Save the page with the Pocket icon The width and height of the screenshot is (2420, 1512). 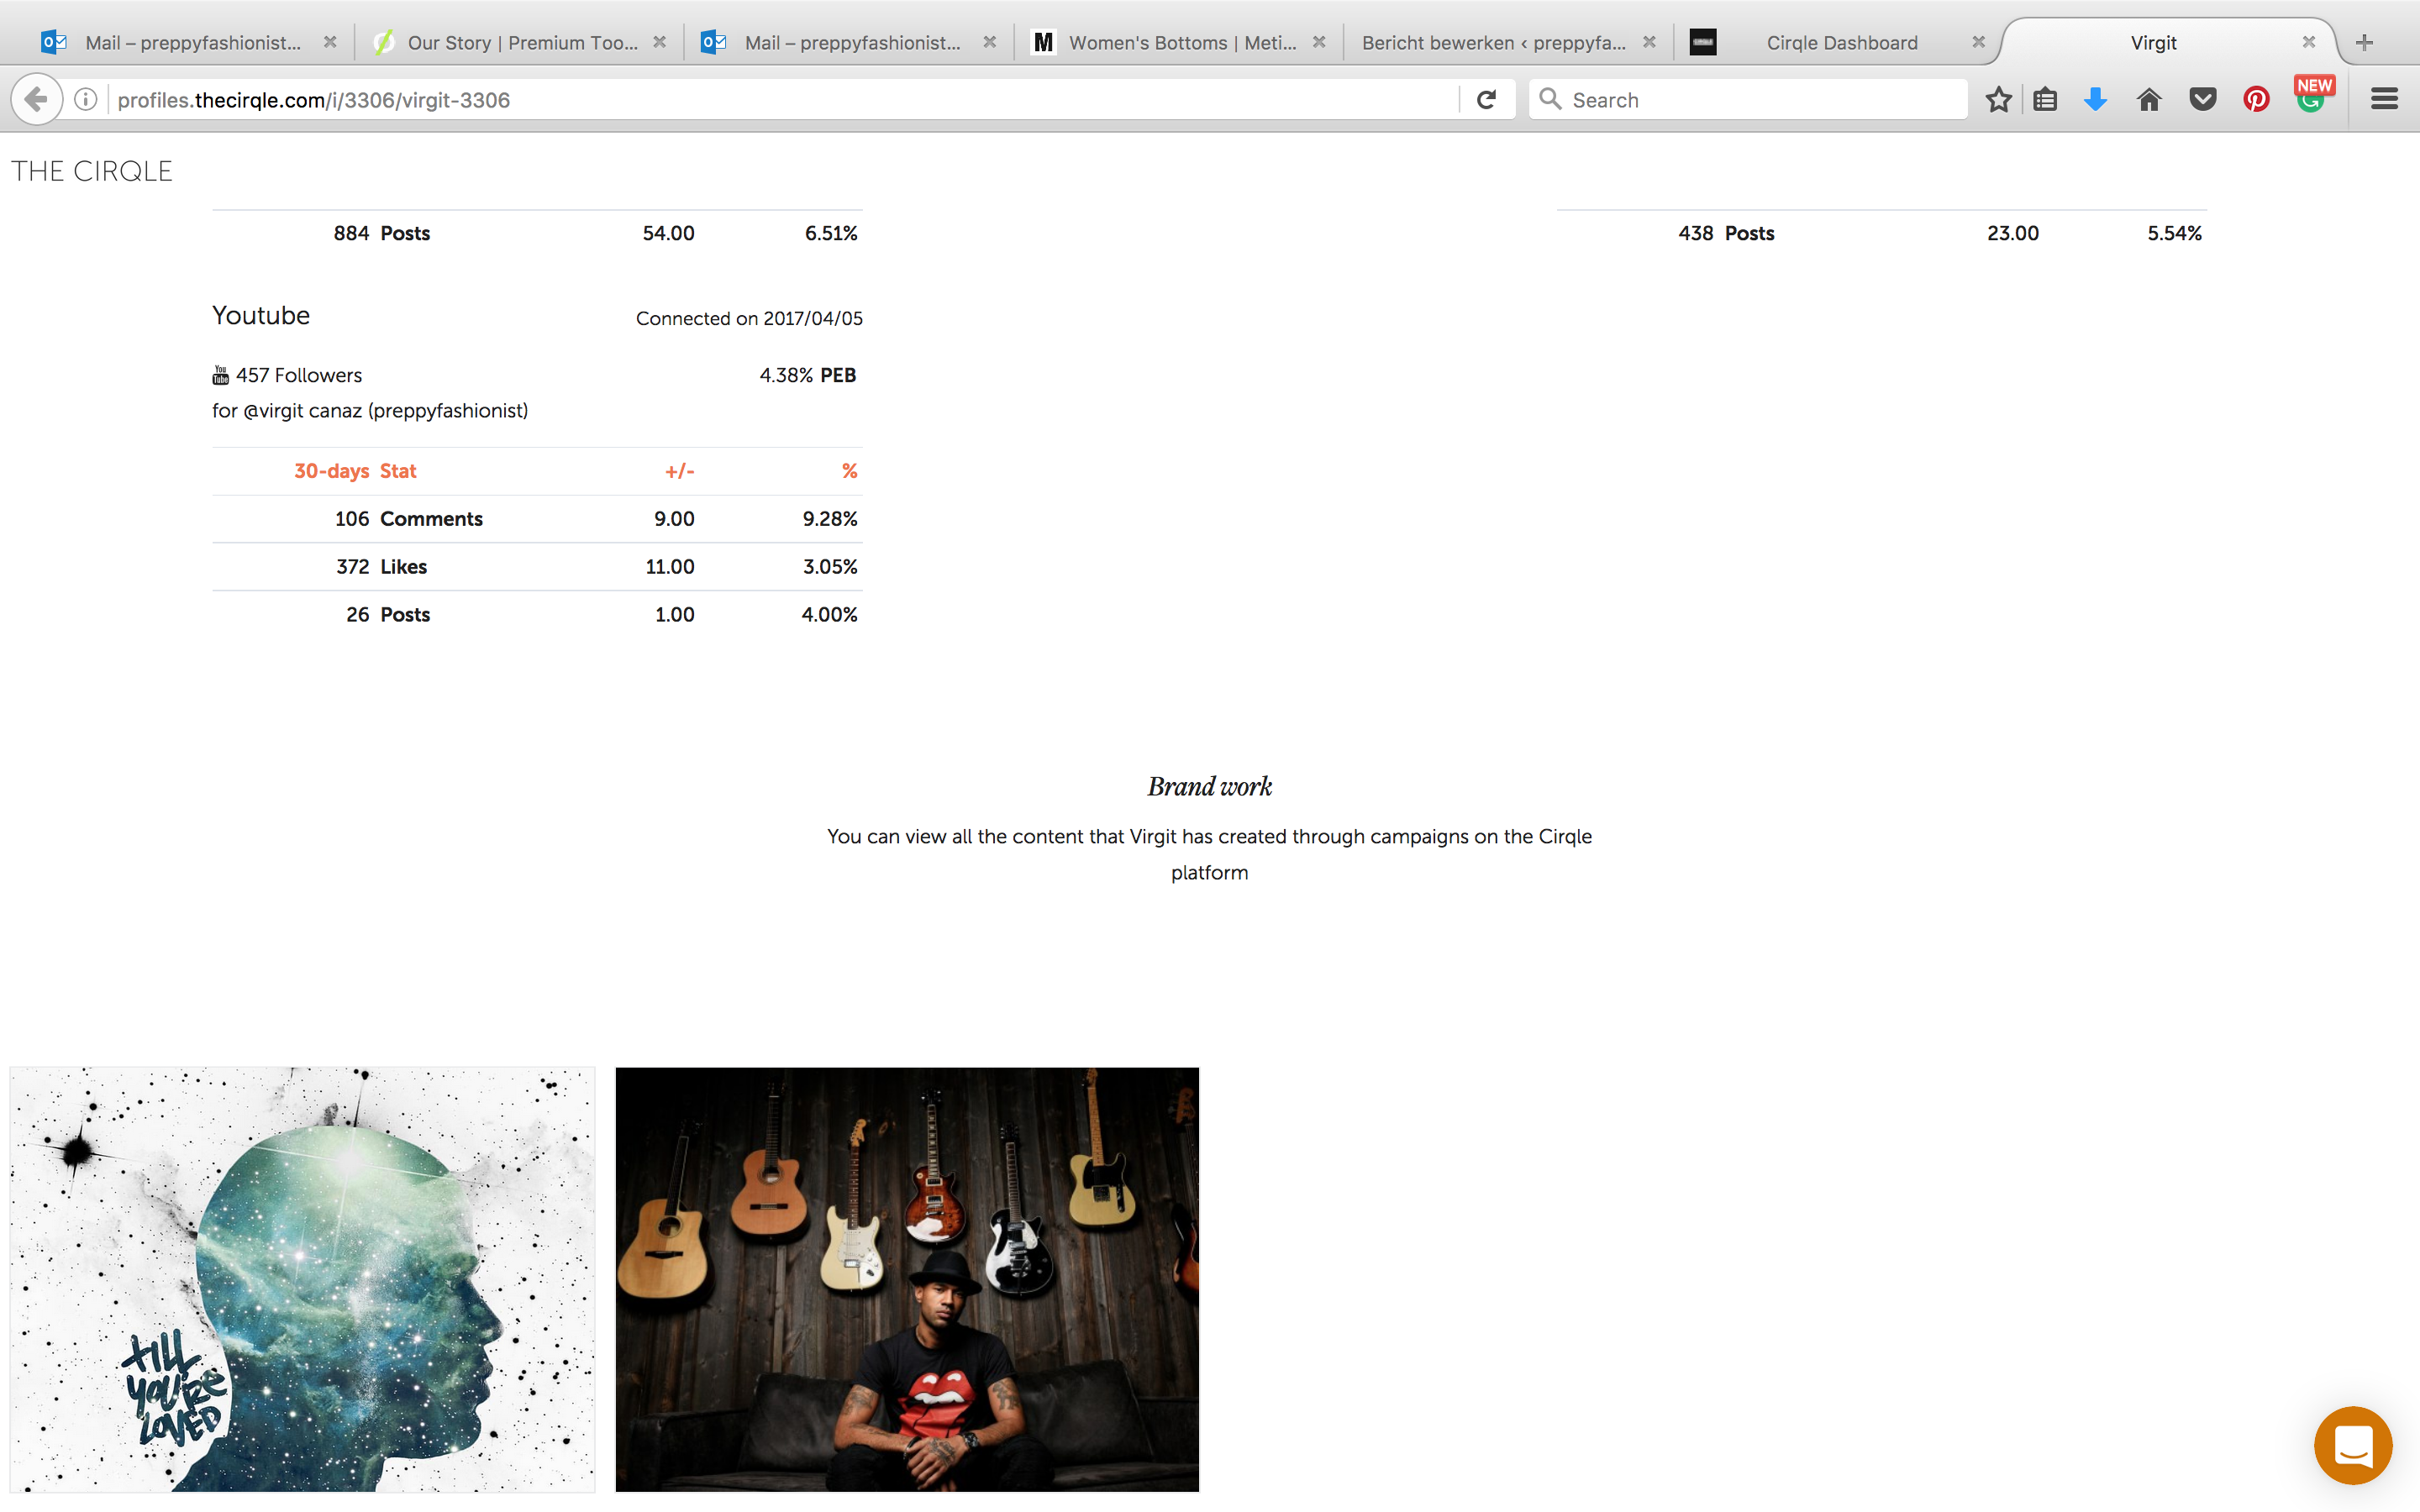2202,99
